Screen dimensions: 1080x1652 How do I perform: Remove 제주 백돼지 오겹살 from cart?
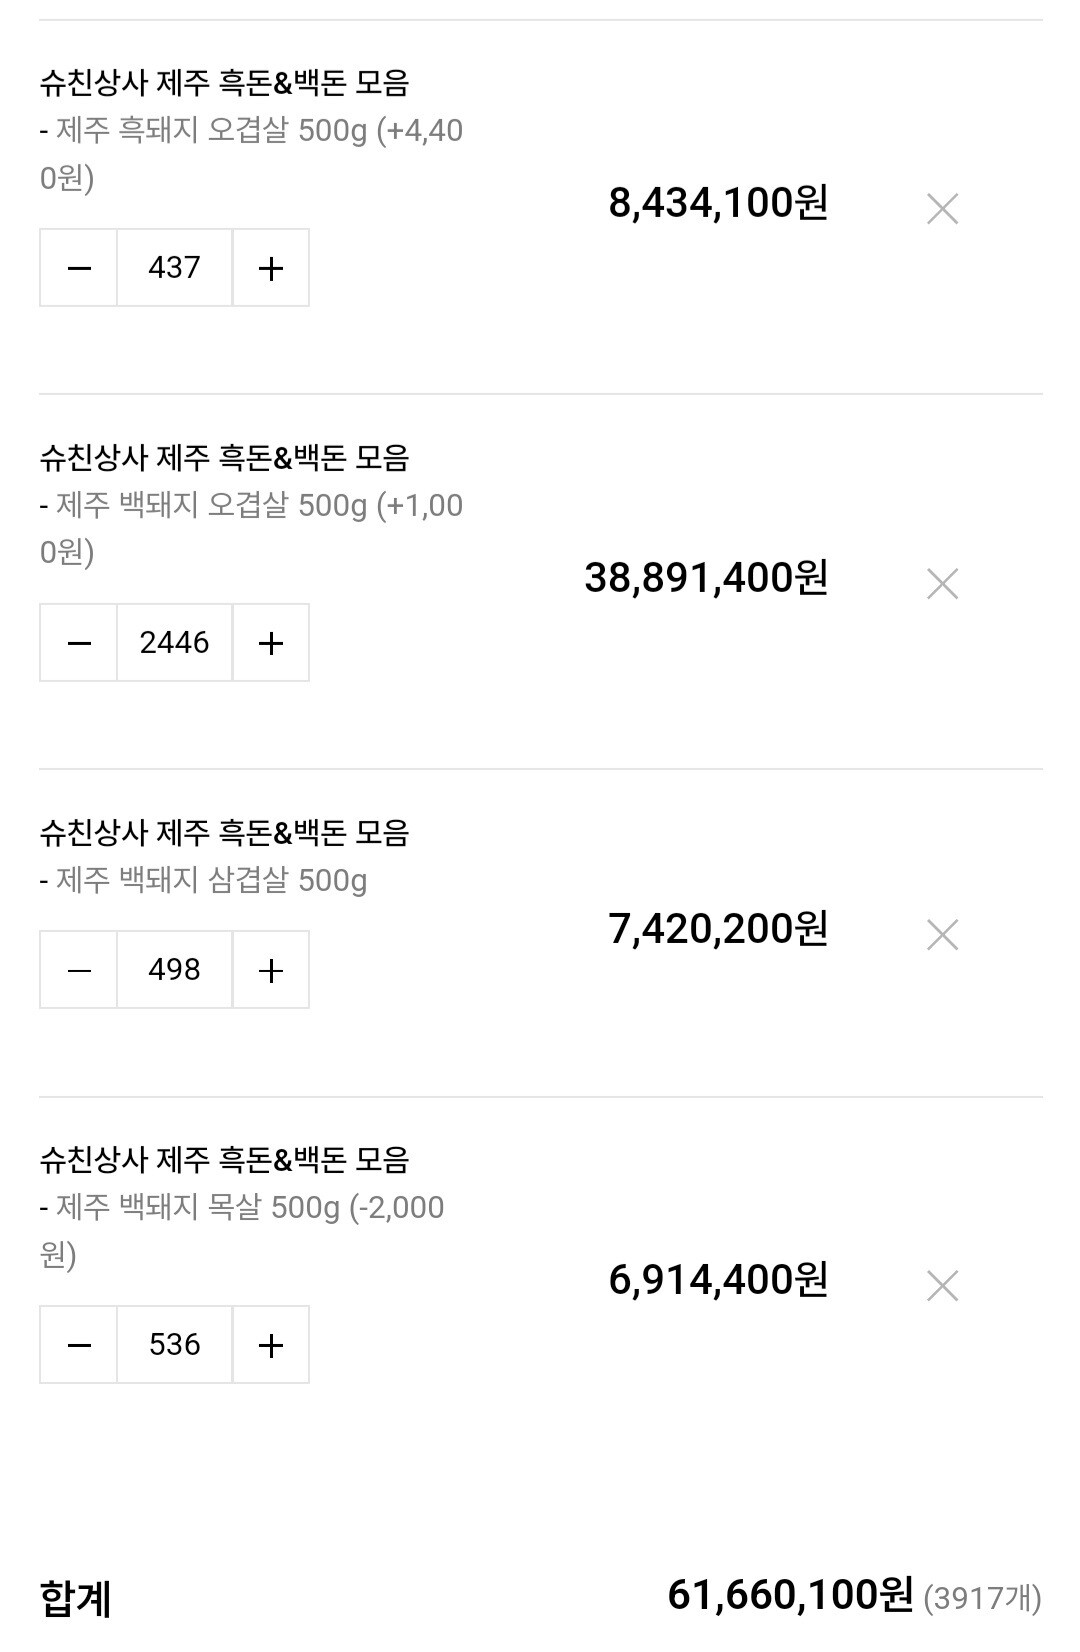click(x=942, y=583)
